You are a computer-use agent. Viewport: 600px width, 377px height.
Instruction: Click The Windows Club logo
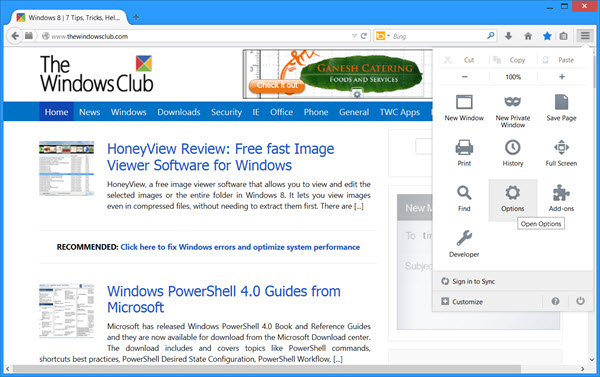[x=96, y=73]
